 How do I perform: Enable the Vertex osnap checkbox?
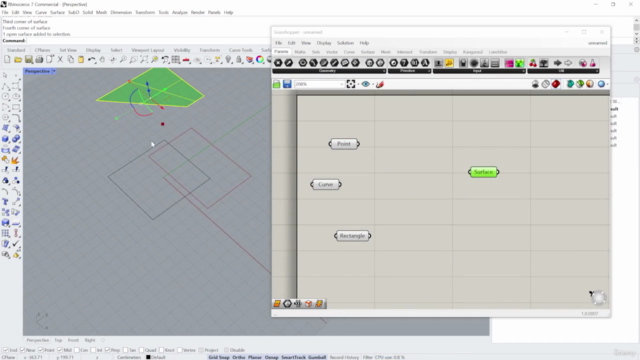(180, 350)
